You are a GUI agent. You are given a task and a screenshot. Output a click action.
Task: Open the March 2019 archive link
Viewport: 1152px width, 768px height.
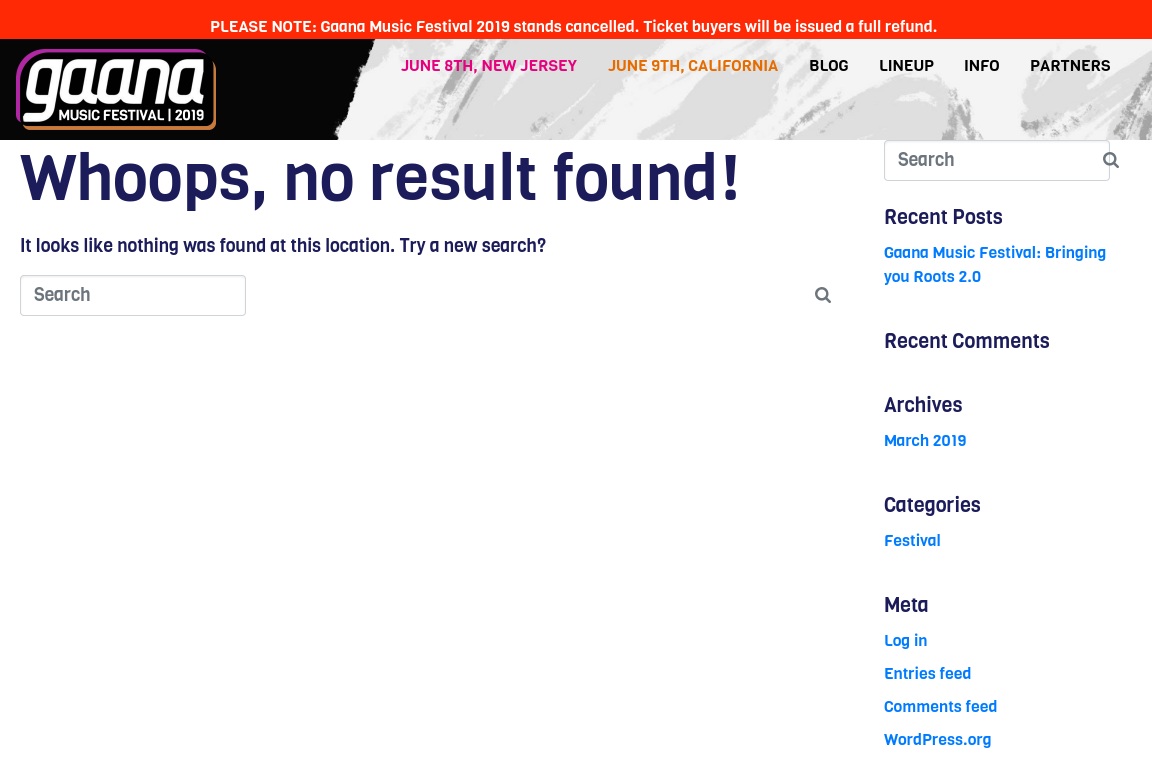coord(925,440)
